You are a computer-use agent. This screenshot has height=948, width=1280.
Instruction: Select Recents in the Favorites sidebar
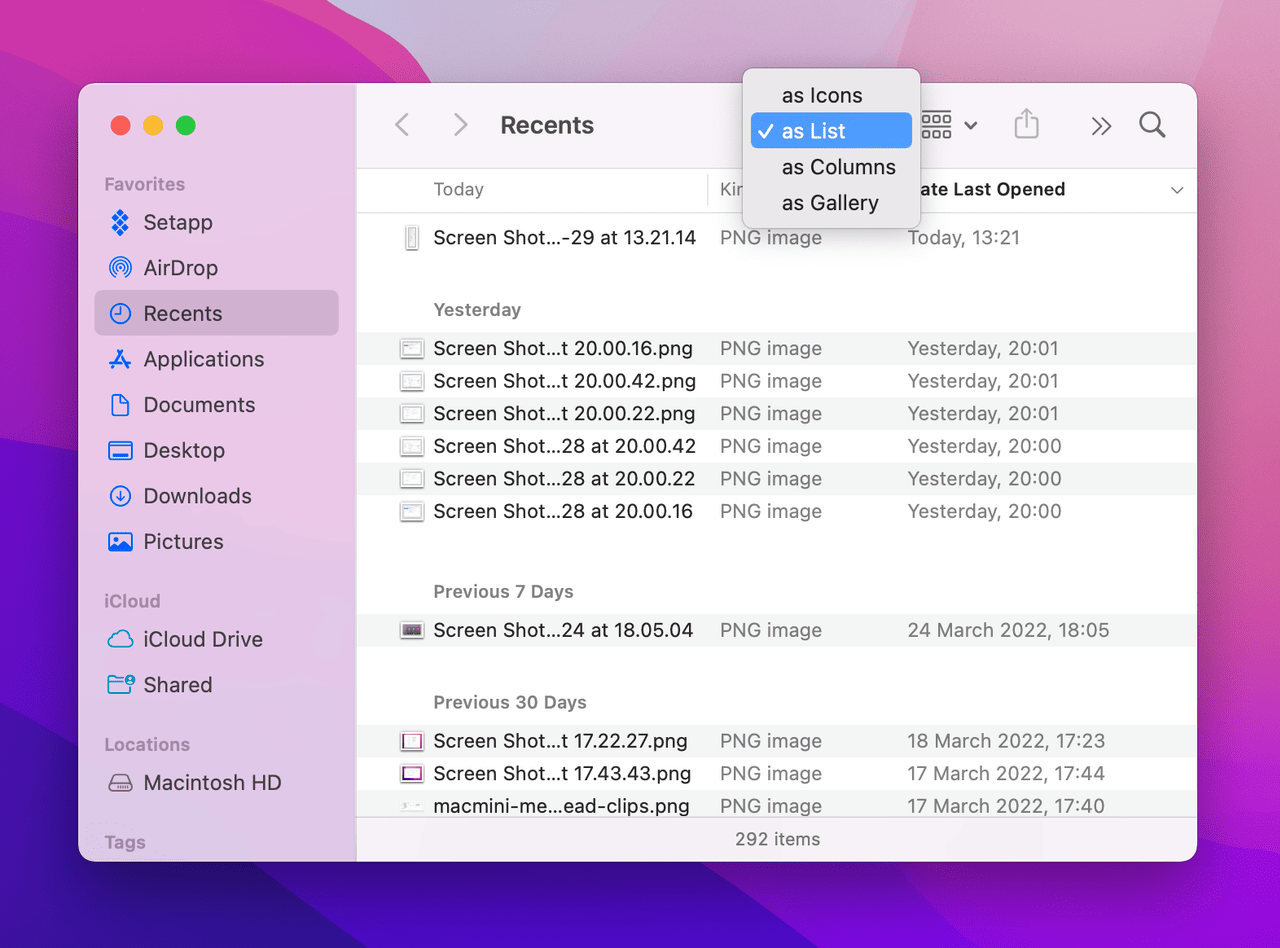point(182,313)
